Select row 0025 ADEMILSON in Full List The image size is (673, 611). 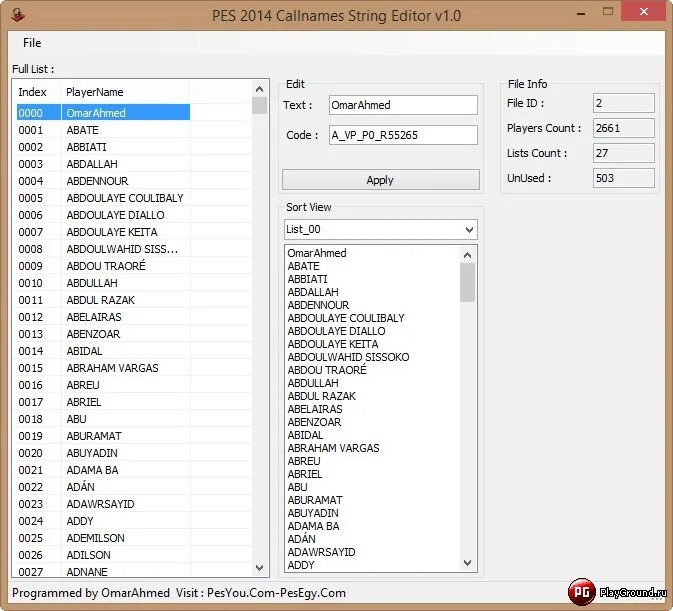pos(103,538)
